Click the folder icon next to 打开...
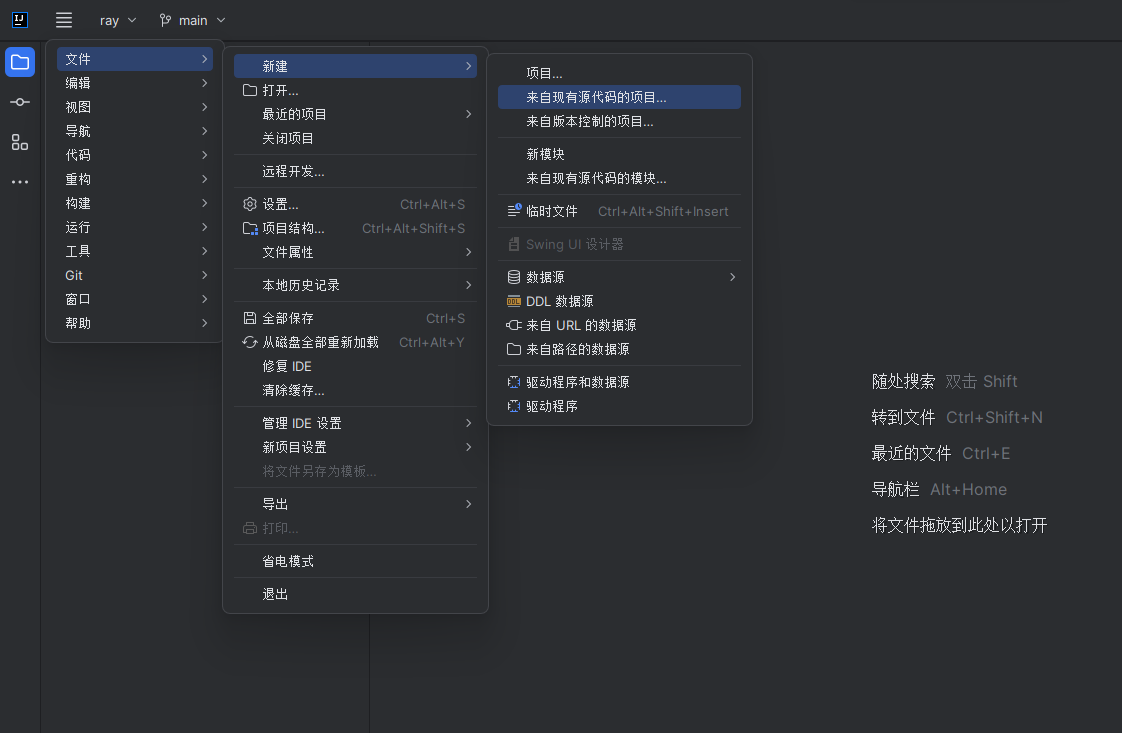The image size is (1122, 733). click(250, 90)
